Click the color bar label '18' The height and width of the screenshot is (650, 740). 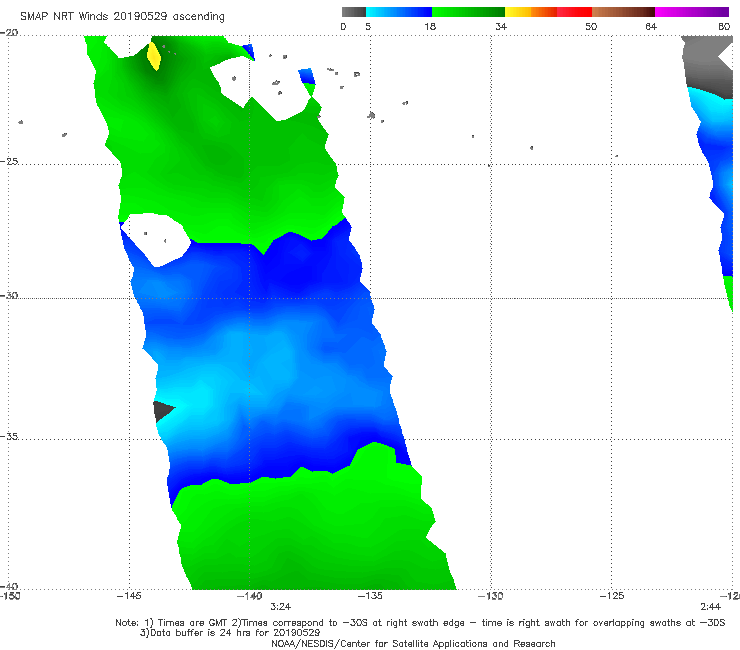click(430, 26)
